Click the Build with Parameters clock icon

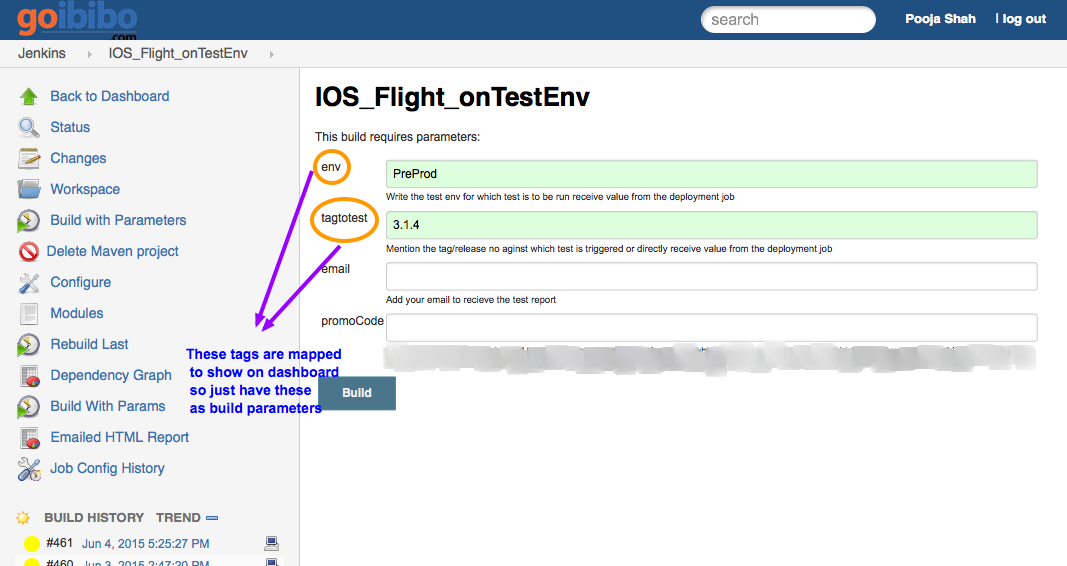28,221
